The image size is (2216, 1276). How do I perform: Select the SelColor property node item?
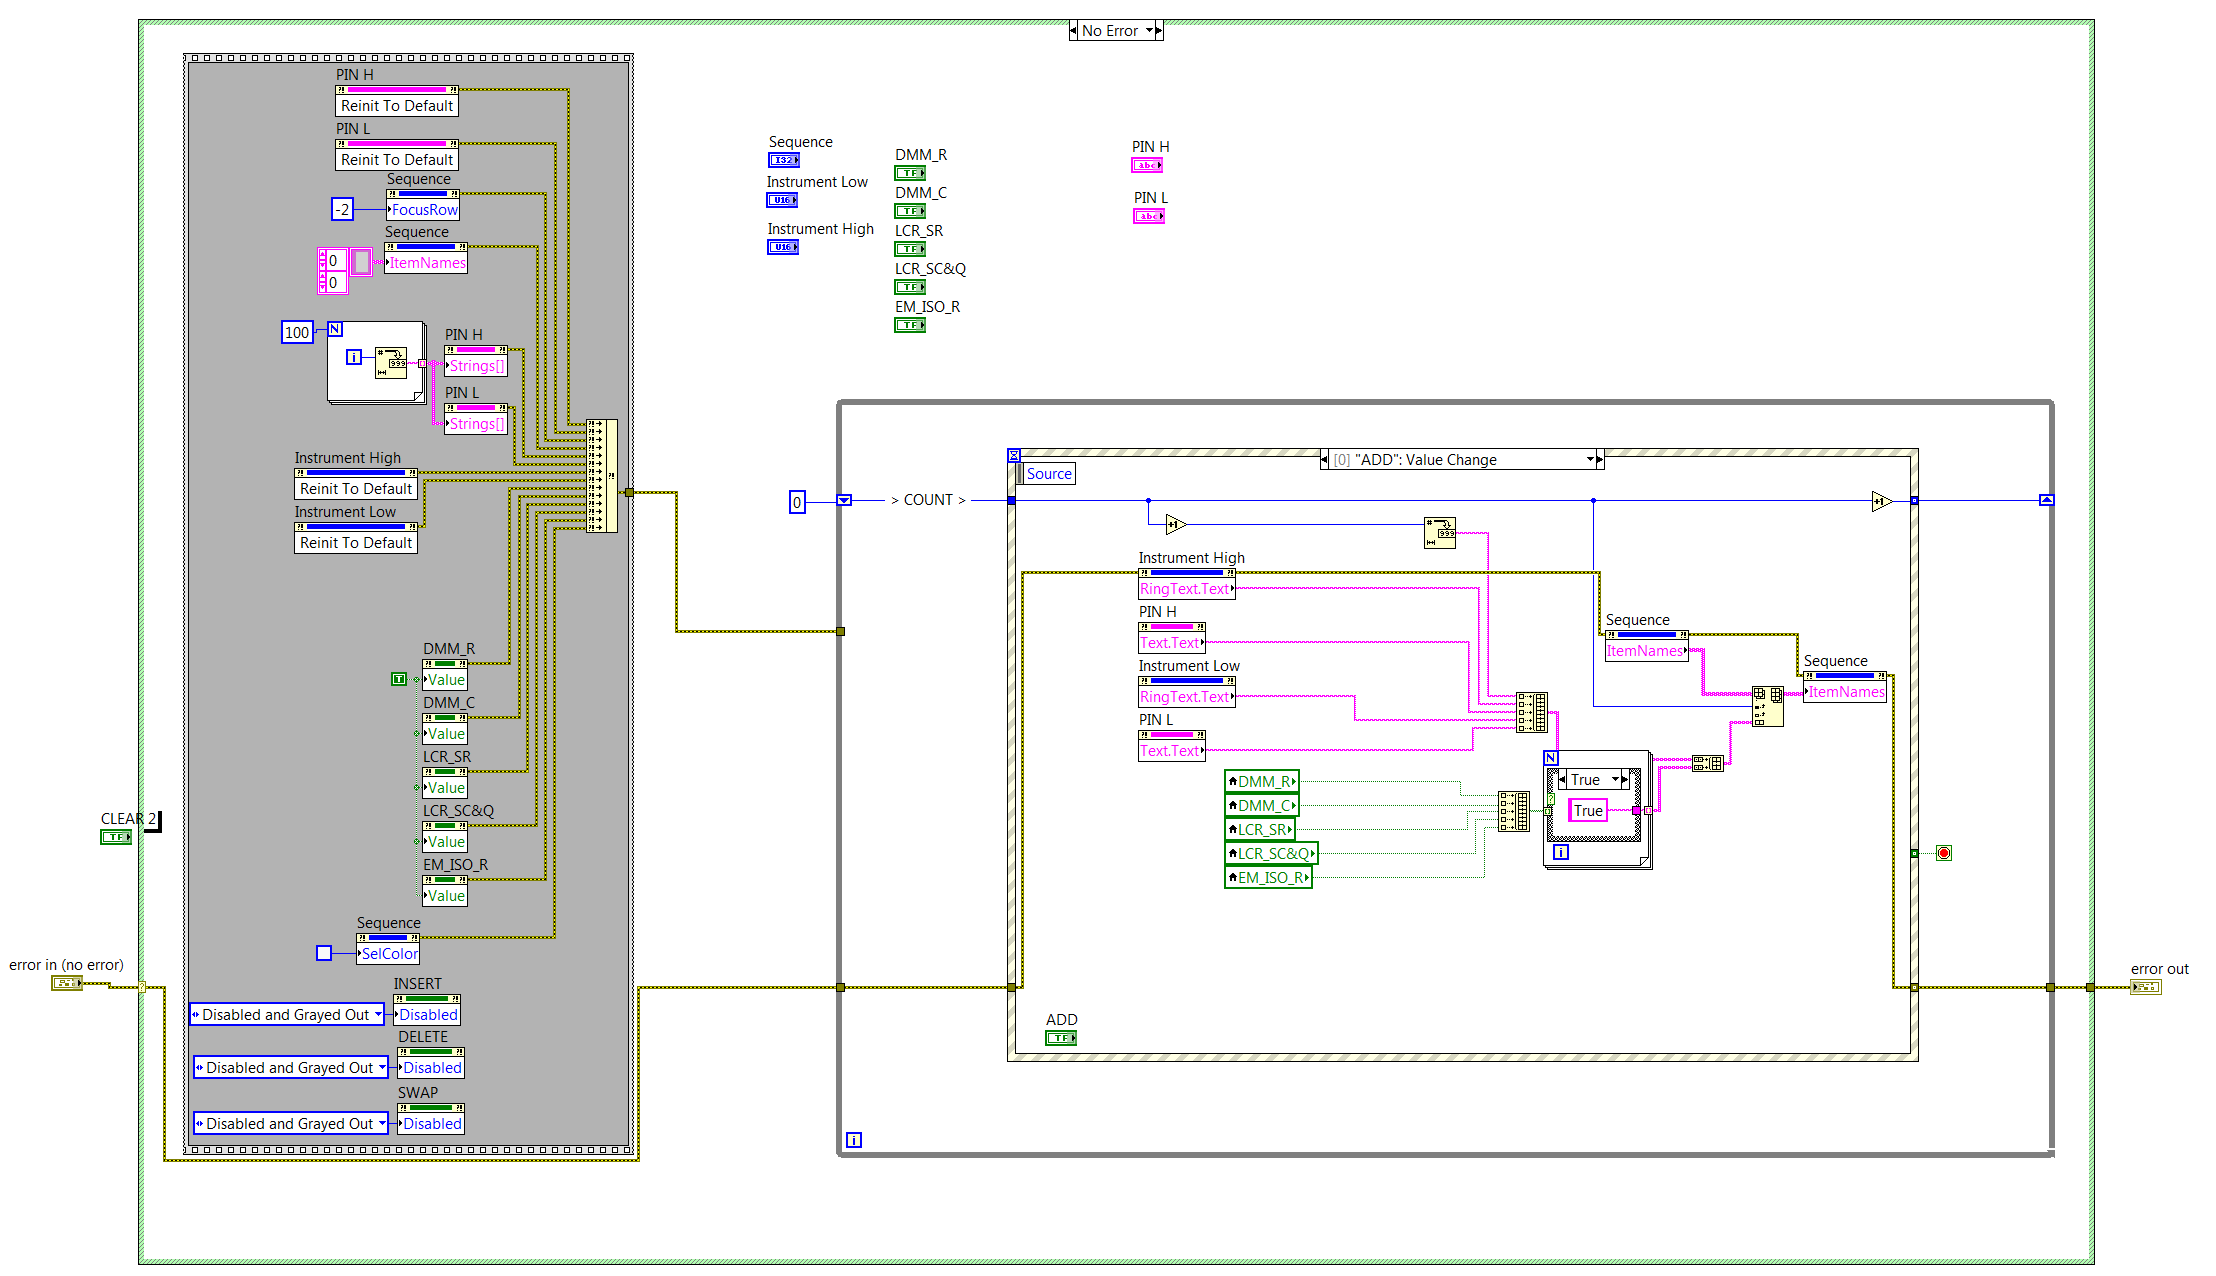388,954
